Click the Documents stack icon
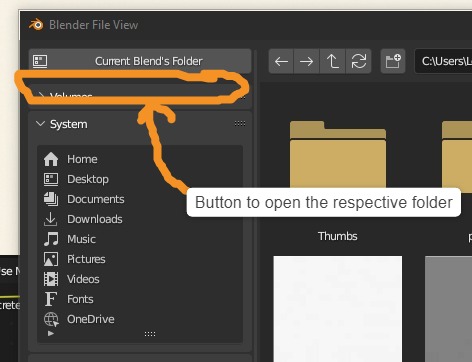This screenshot has width=472, height=362. coord(51,199)
